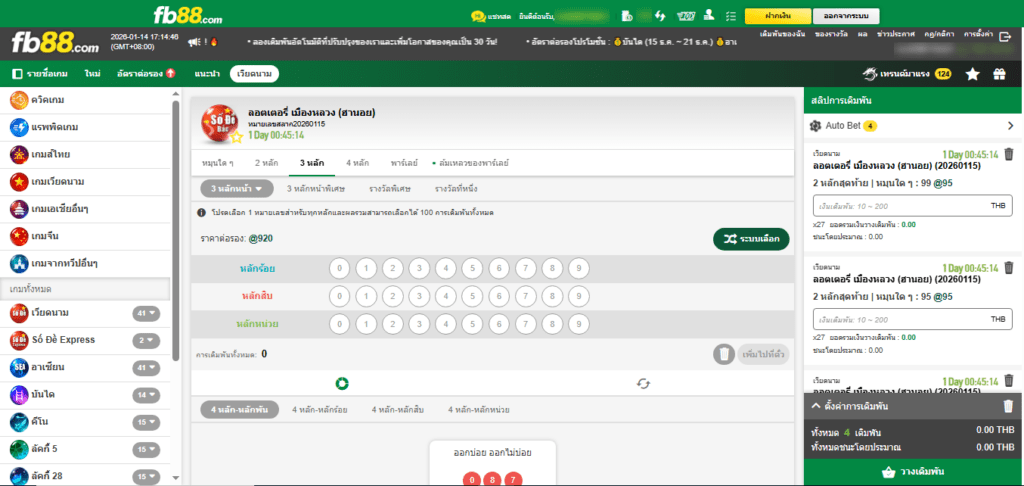Expand Auto Bet chevron arrow
The height and width of the screenshot is (486, 1024).
[1010, 125]
